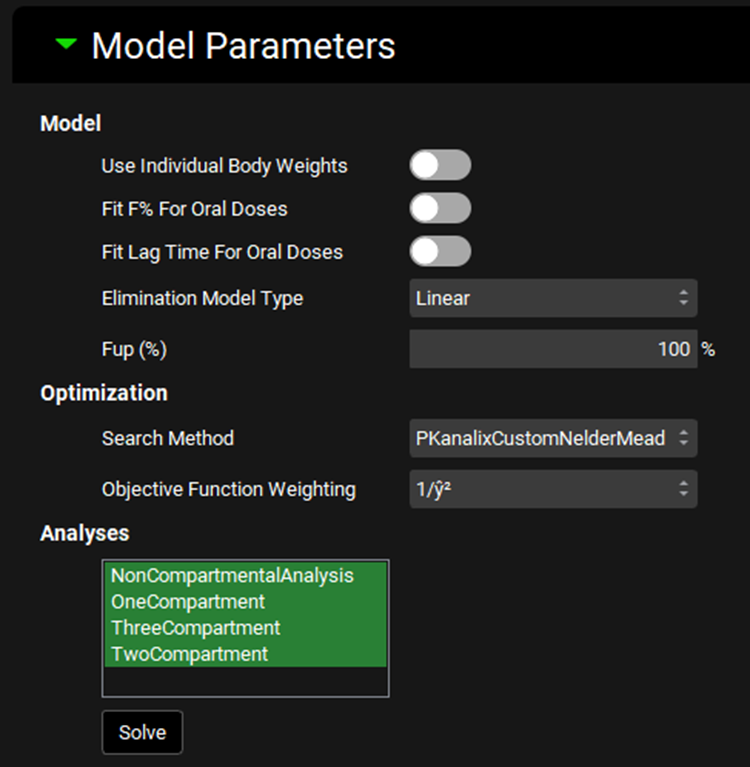Choose ThreeCompartment in the Analyses list
The width and height of the screenshot is (750, 767).
click(196, 628)
